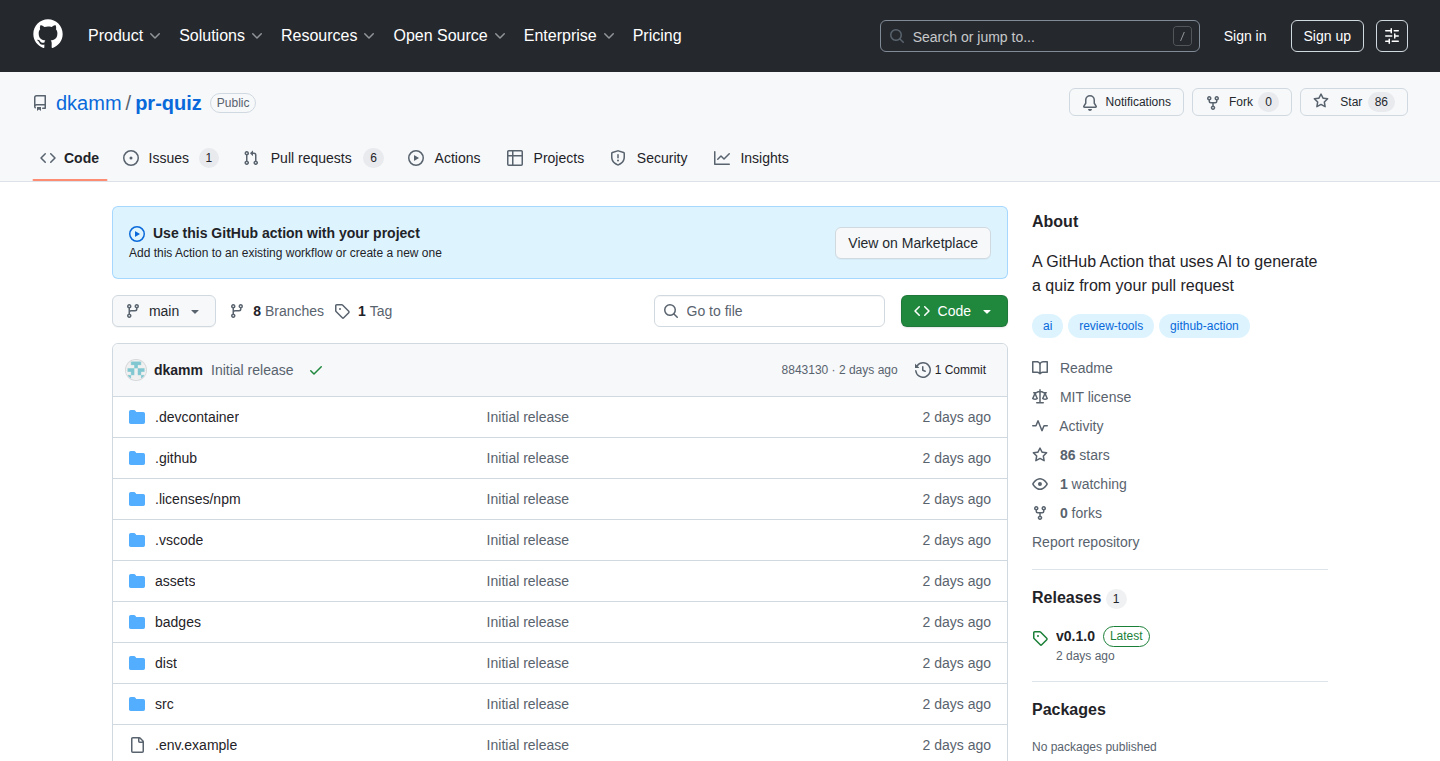Star the pr-quiz repository
This screenshot has height=761, width=1440.
(1354, 102)
